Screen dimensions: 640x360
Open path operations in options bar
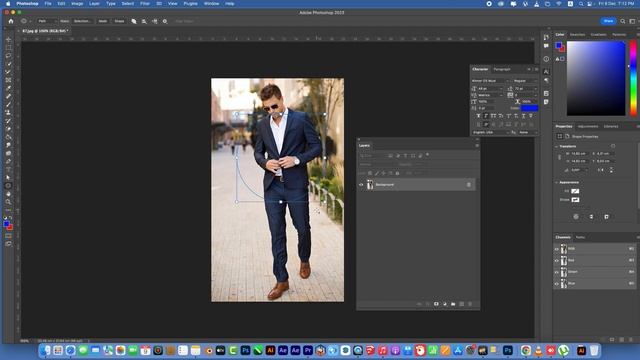click(134, 21)
